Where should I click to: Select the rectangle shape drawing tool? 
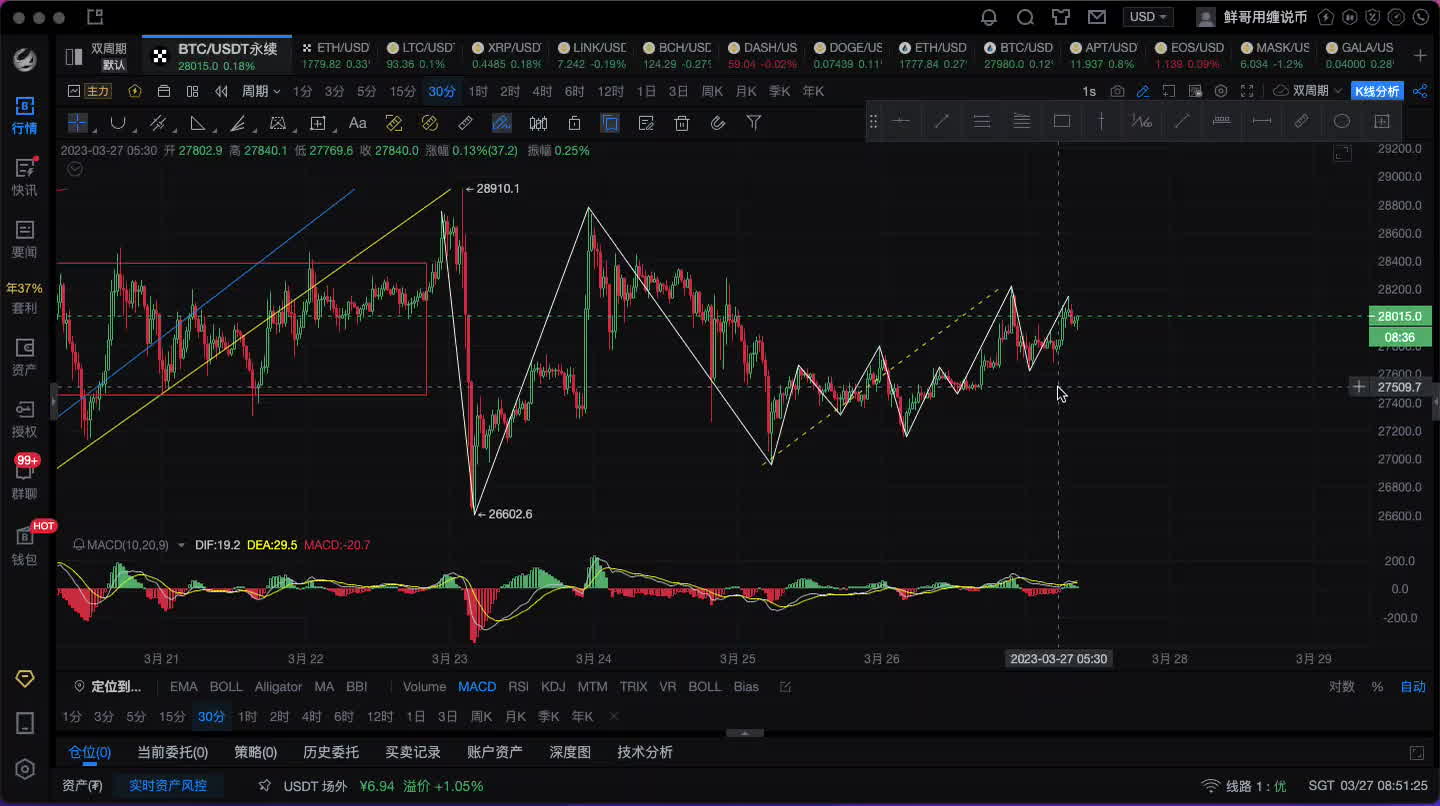(1062, 121)
